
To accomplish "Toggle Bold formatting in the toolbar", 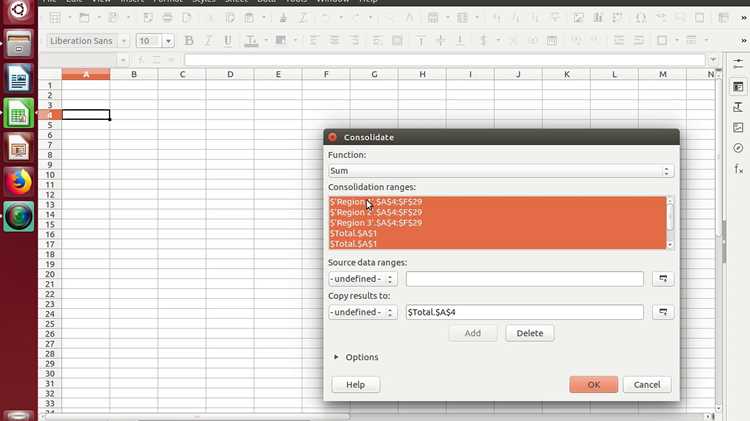I will (189, 41).
